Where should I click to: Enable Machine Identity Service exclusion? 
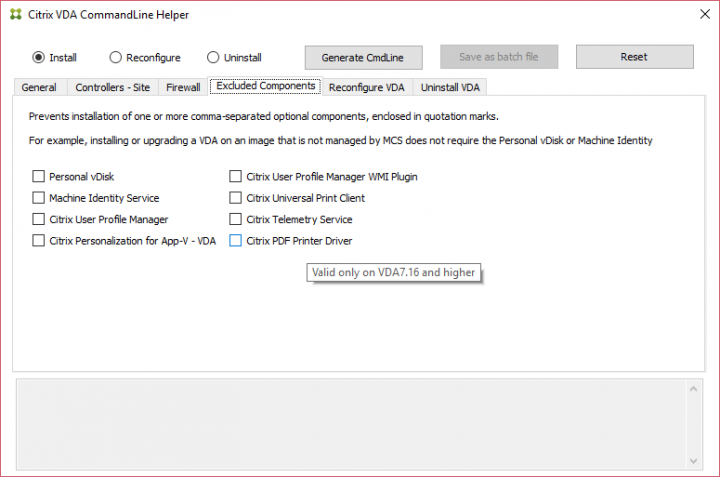[x=39, y=198]
